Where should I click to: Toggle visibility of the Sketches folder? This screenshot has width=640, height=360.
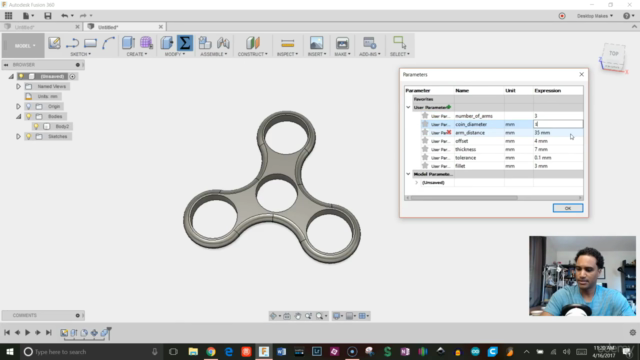pos(29,136)
